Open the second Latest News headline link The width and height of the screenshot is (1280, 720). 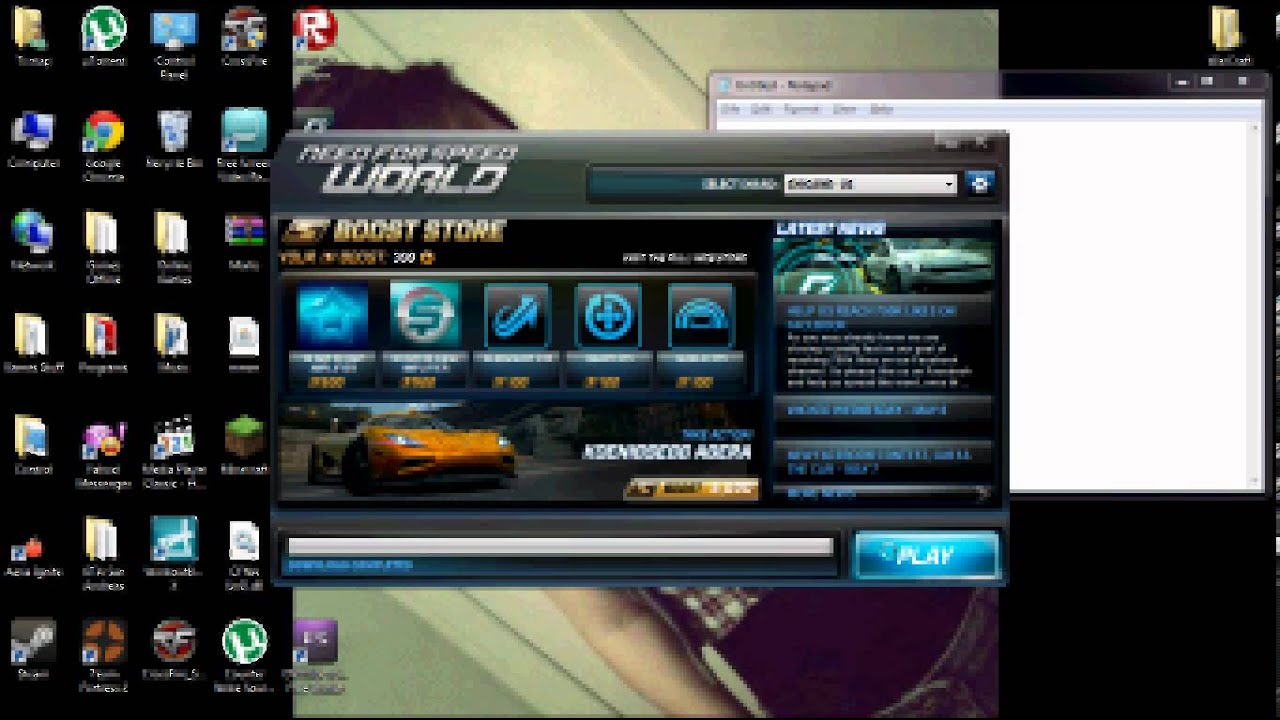click(867, 410)
